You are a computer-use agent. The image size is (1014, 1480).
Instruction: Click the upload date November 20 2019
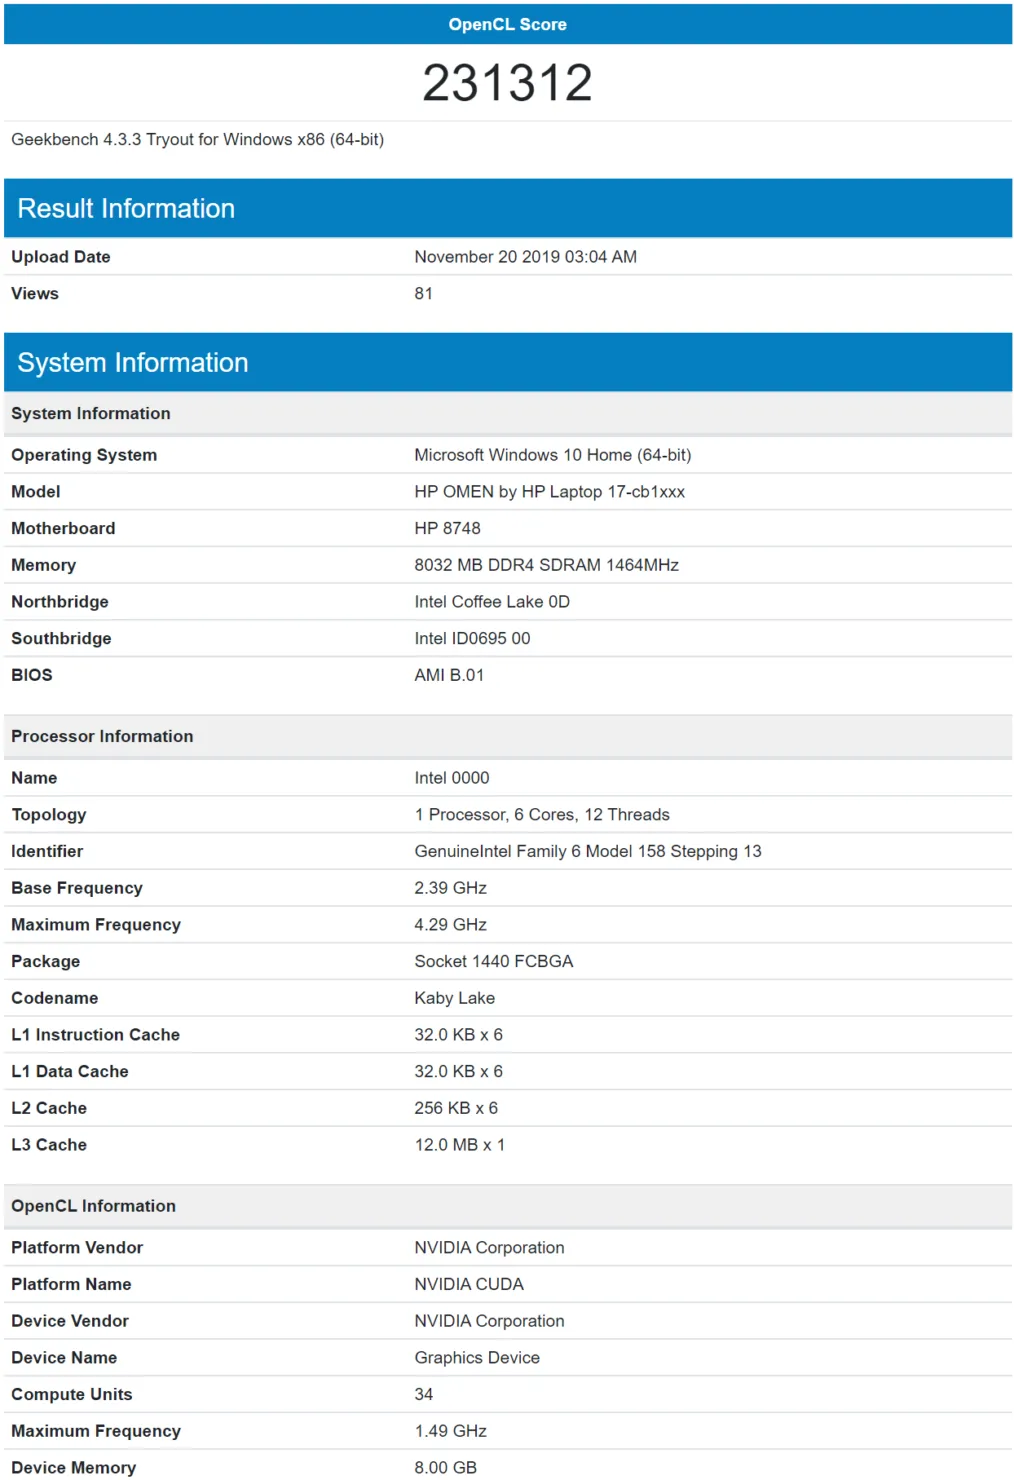(525, 257)
